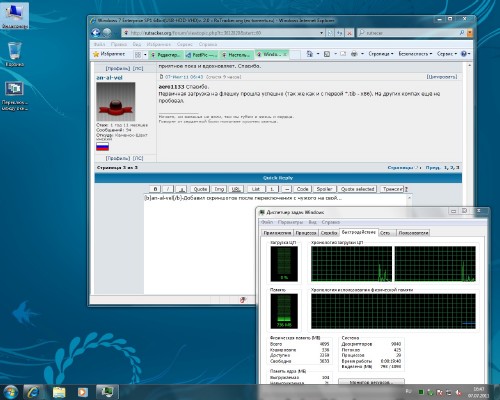Open the Quick Tabs dropdown arrow
The height and width of the screenshot is (400, 500).
click(145, 54)
